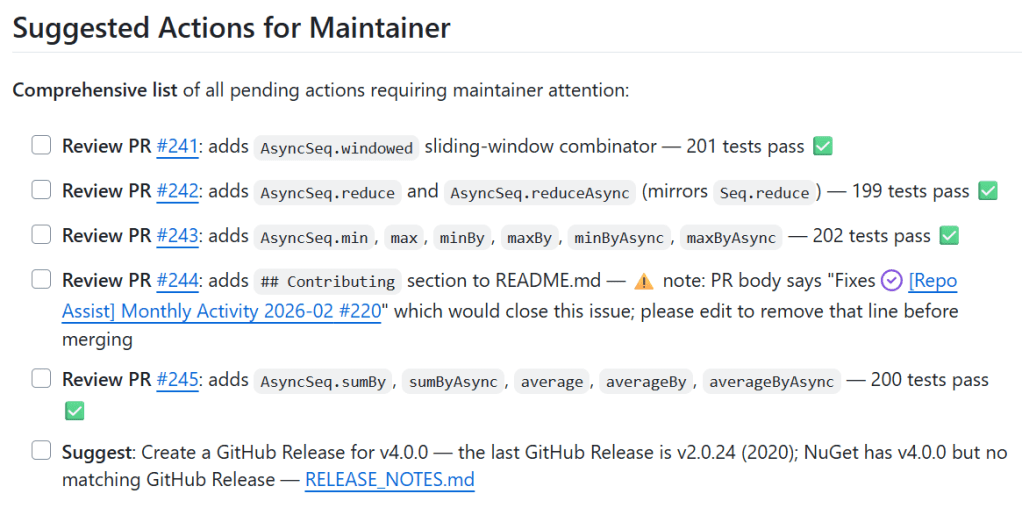Viewport: 1022px width, 515px height.
Task: Mark Review PR #243 task as done
Action: point(41,236)
